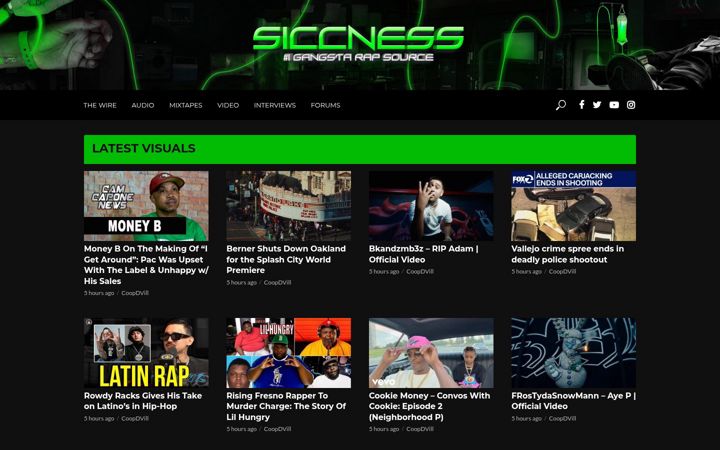Open the Lil Hungry collage thumbnail
Image resolution: width=720 pixels, height=450 pixels.
tap(288, 353)
